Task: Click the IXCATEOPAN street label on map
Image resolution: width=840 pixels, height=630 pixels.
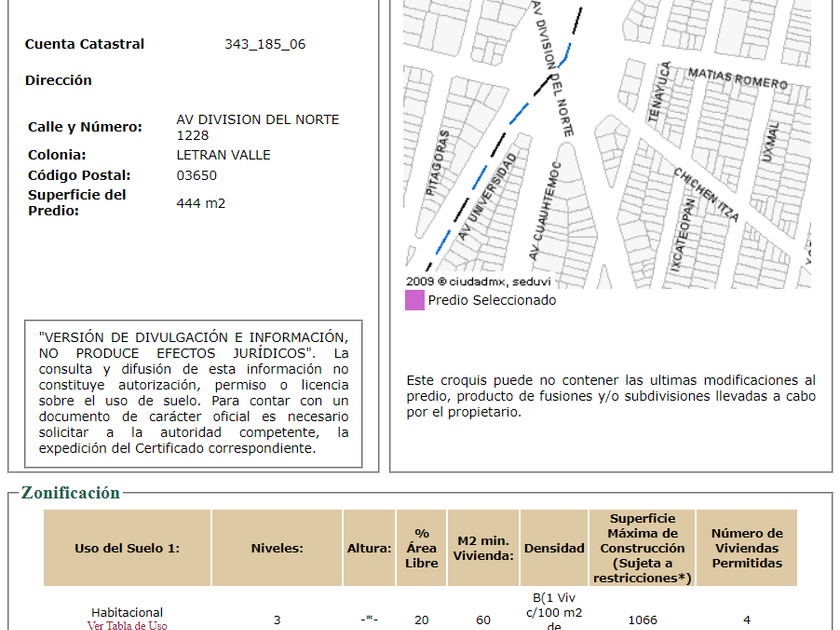Action: point(683,235)
